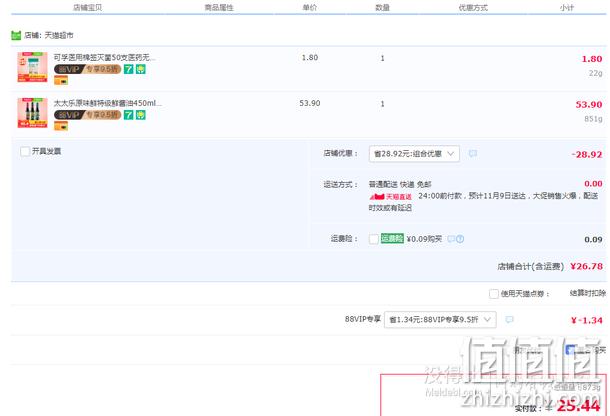610x416 pixels.
Task: Click the Tmall supermarket store icon
Action: 16,35
